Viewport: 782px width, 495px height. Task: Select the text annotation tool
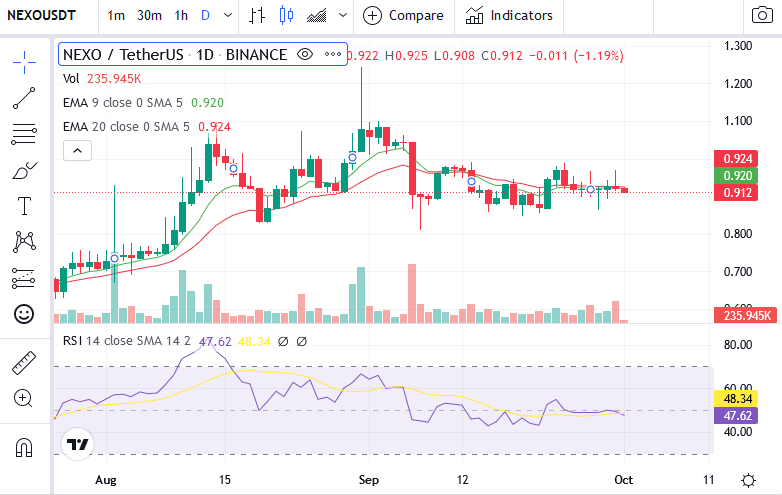pyautogui.click(x=24, y=206)
